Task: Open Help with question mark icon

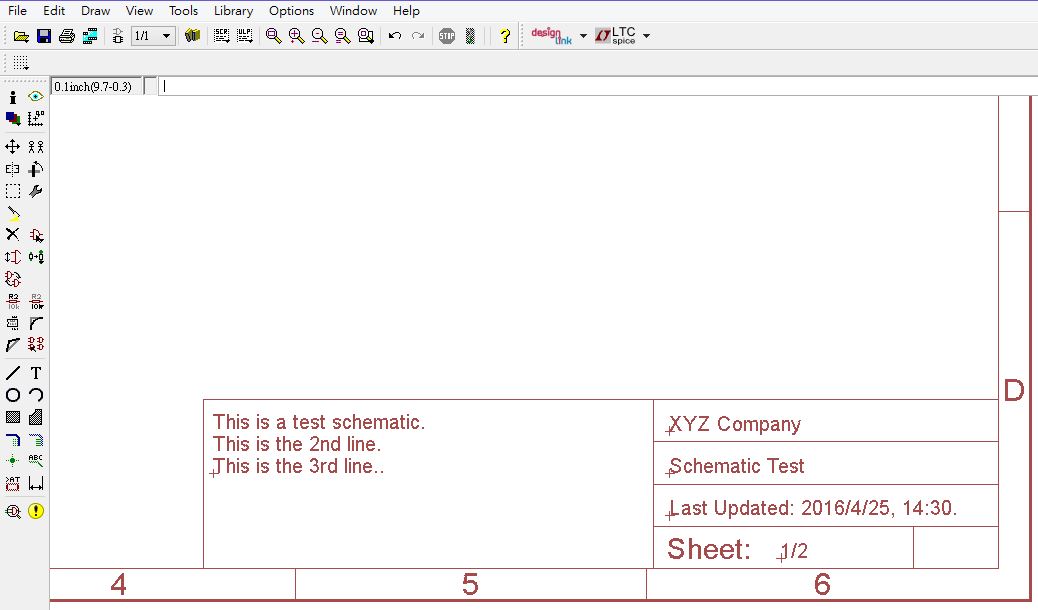Action: point(505,36)
